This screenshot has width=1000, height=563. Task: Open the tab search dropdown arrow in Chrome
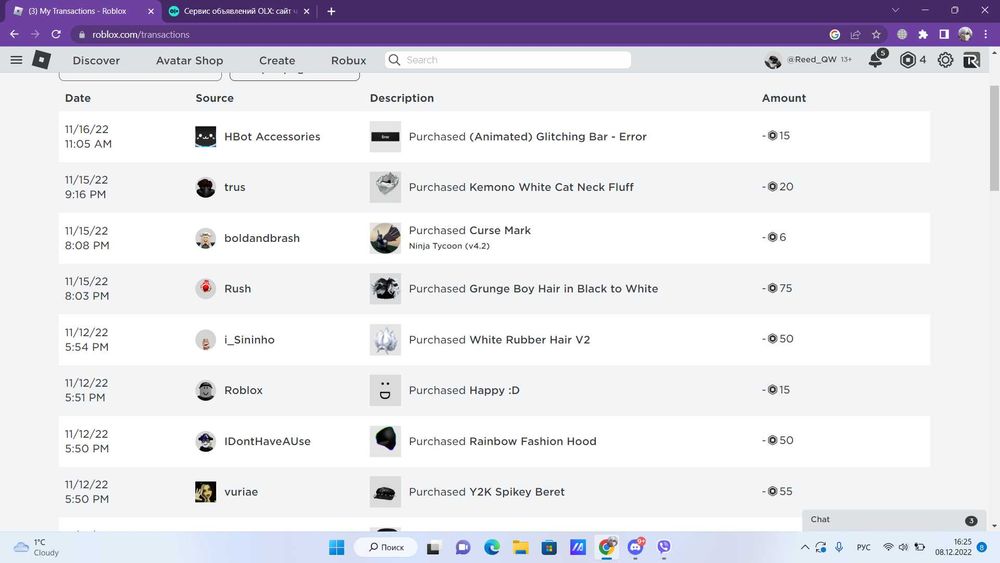click(x=895, y=10)
